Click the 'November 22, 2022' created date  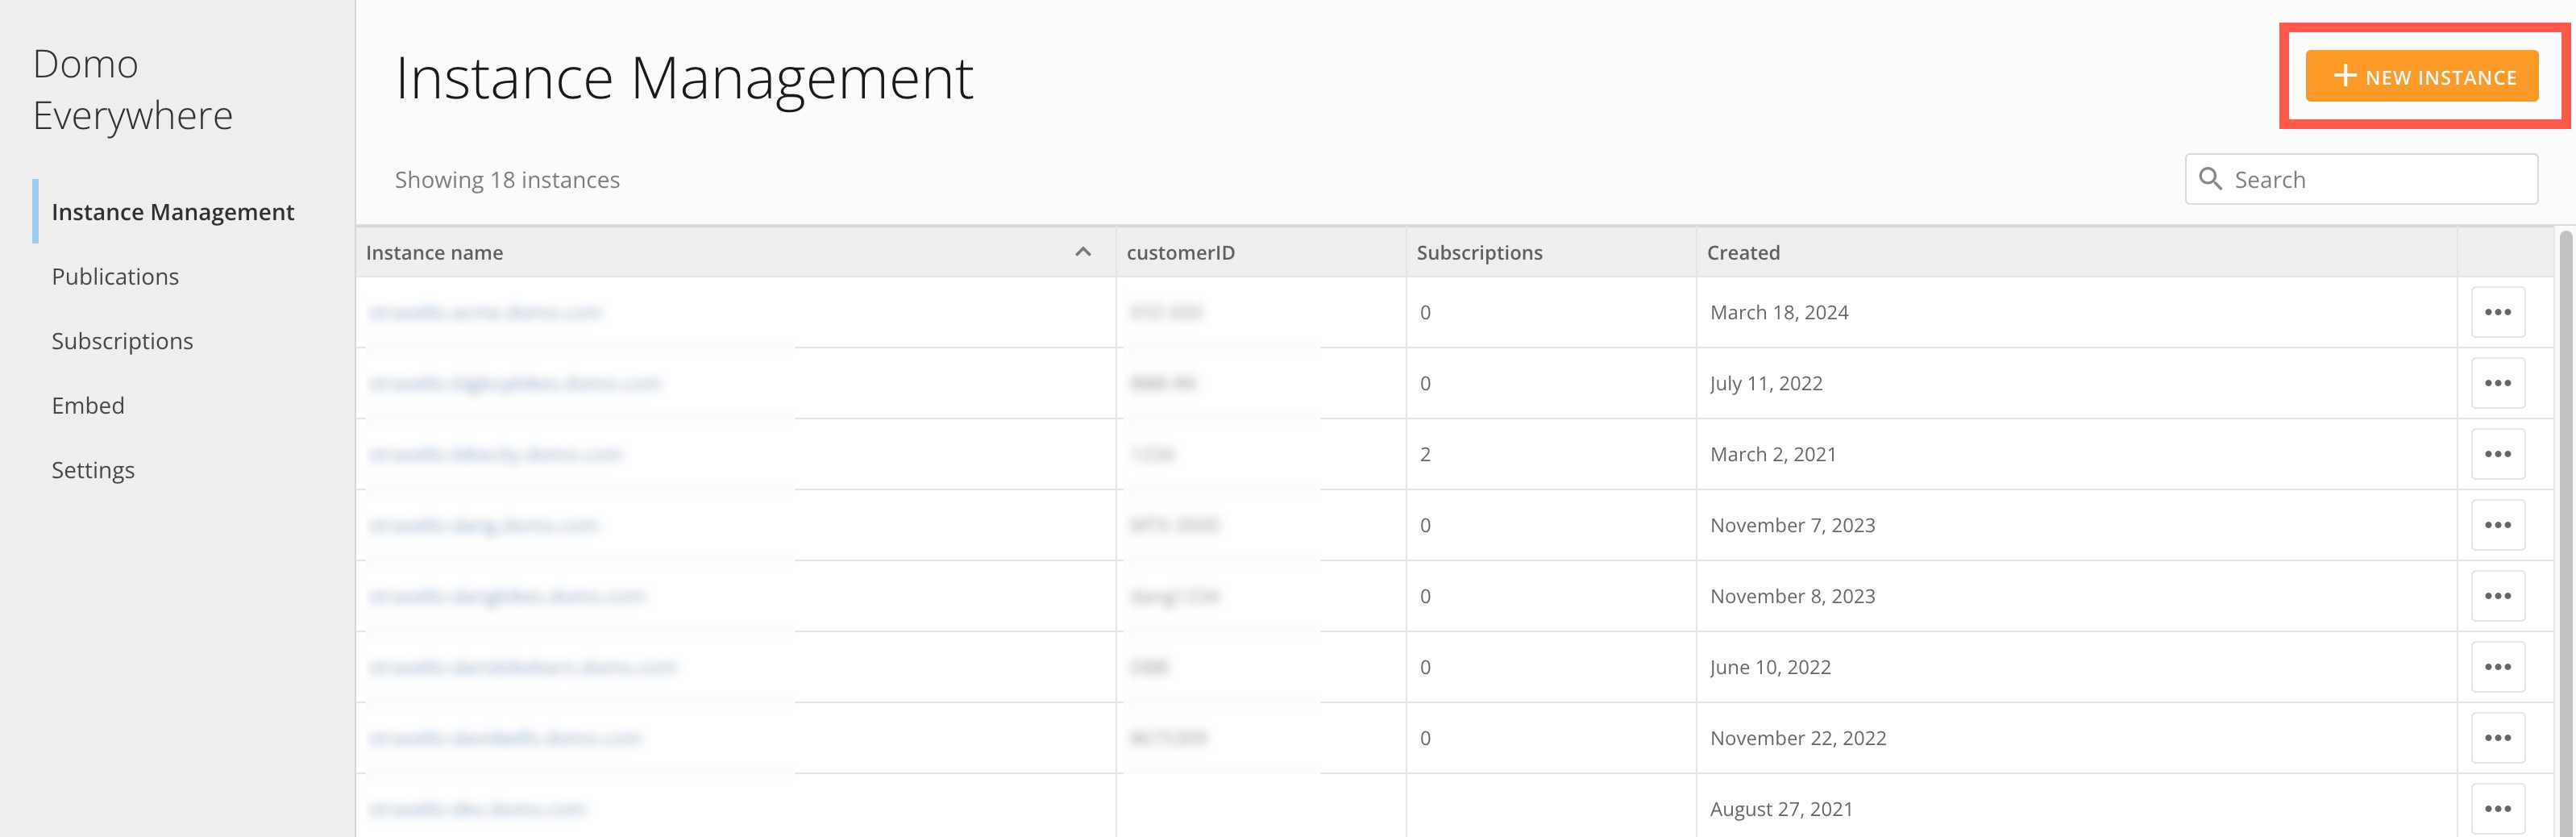[x=1798, y=738]
